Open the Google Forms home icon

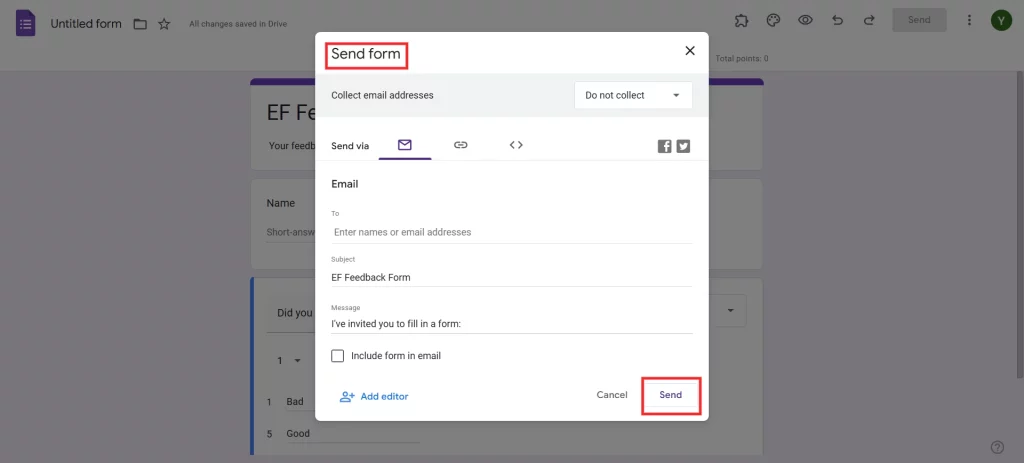tap(25, 24)
